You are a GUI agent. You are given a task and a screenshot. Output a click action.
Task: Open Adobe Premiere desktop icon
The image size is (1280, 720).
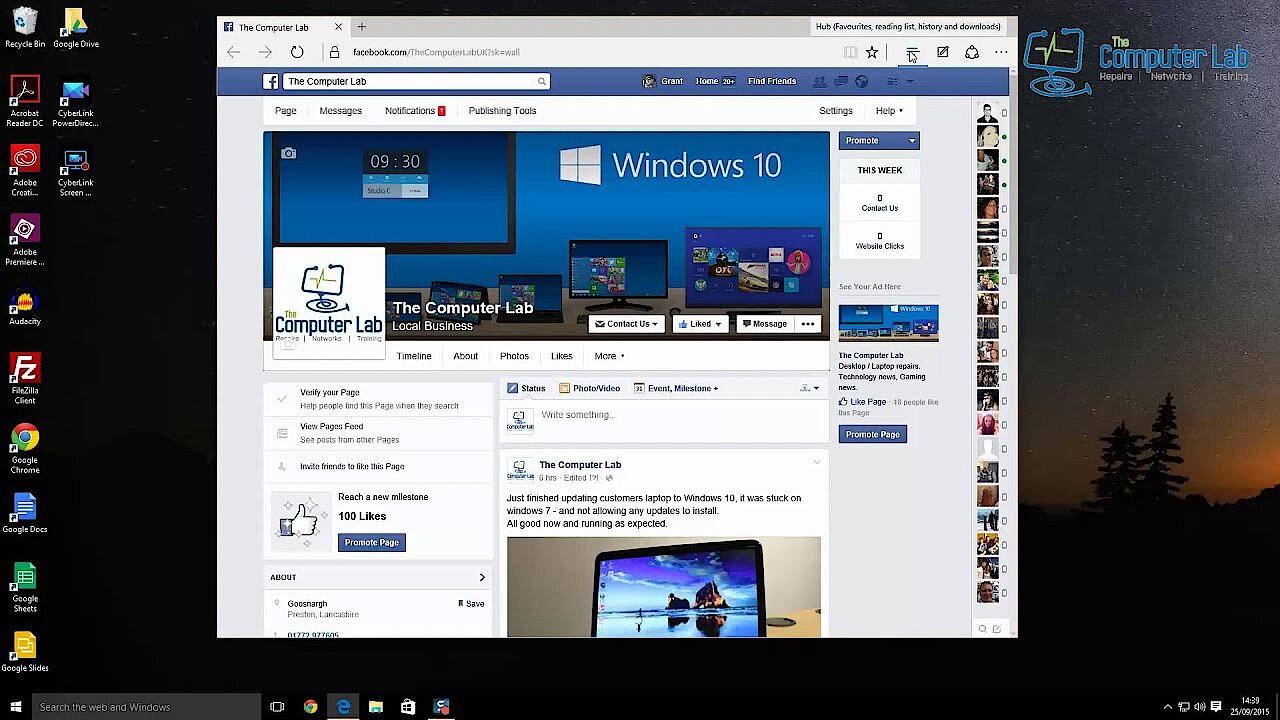[x=25, y=240]
